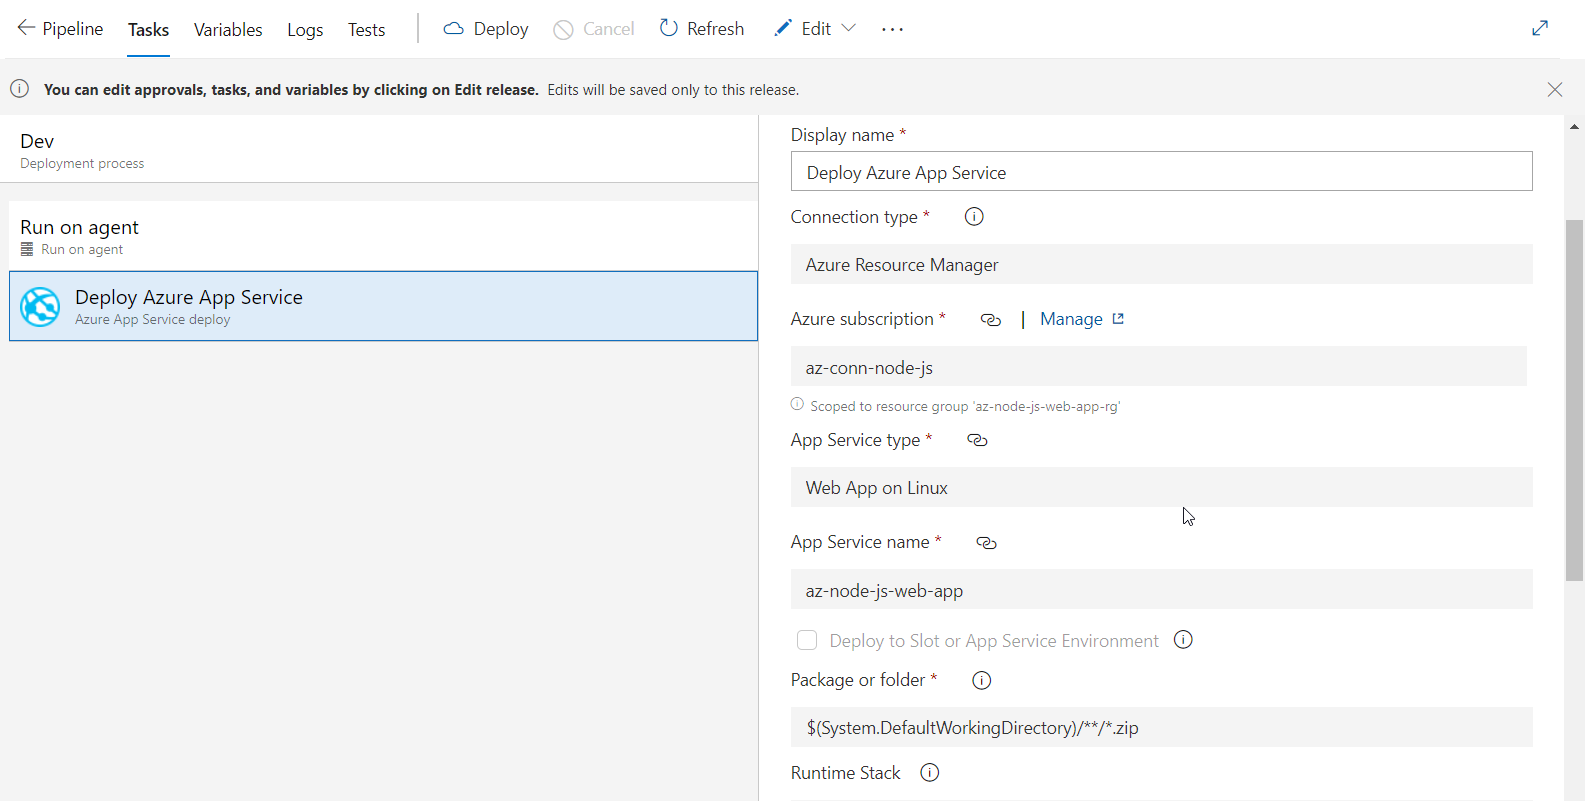The height and width of the screenshot is (801, 1585).
Task: Click the right panel vertical scrollbar
Action: coord(1574,400)
